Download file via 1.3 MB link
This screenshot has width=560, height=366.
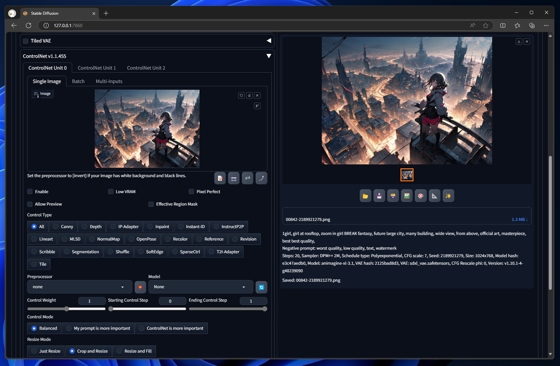pyautogui.click(x=519, y=220)
